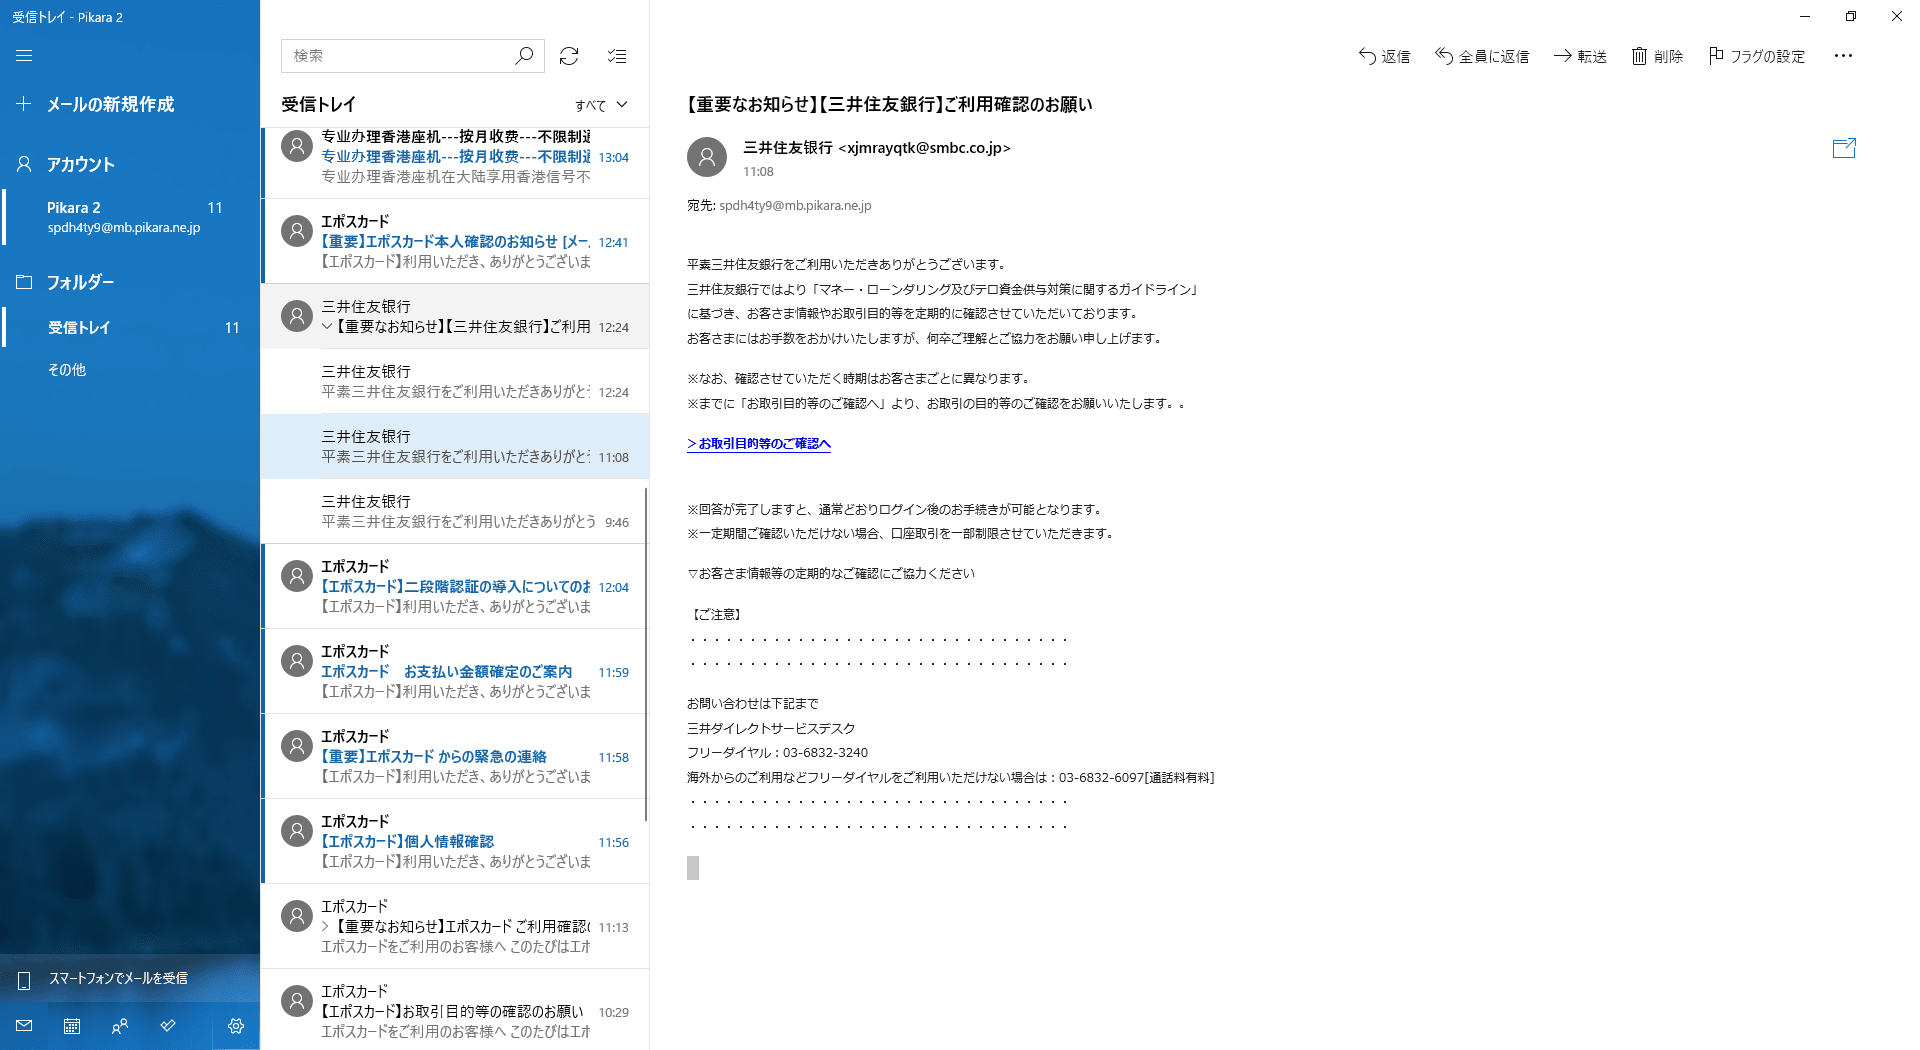Open the People contacts icon
The height and width of the screenshot is (1050, 1920).
(120, 1026)
